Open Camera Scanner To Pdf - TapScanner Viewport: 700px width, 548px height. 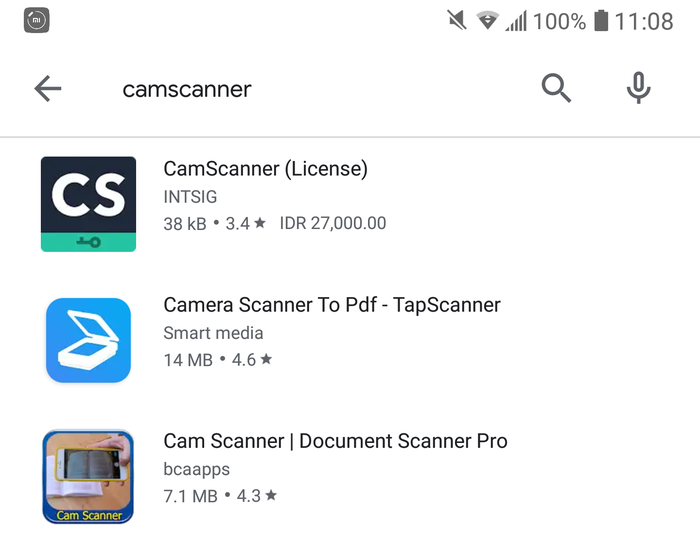[x=332, y=305]
